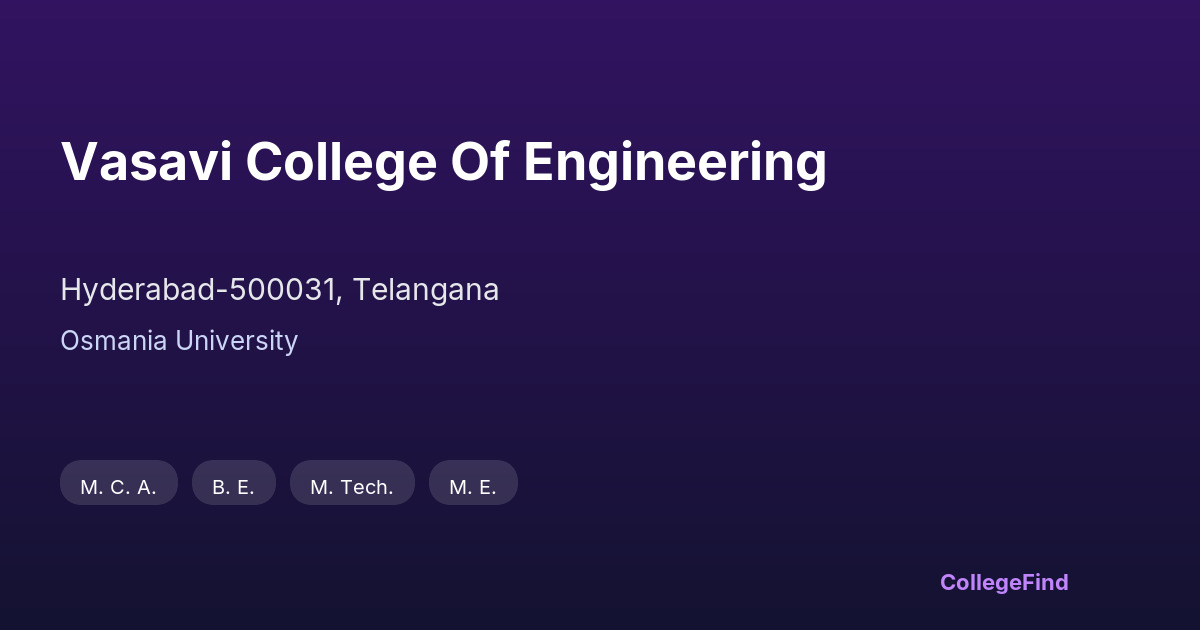
Task: Click the Vasavi College Of Engineering title
Action: click(443, 162)
